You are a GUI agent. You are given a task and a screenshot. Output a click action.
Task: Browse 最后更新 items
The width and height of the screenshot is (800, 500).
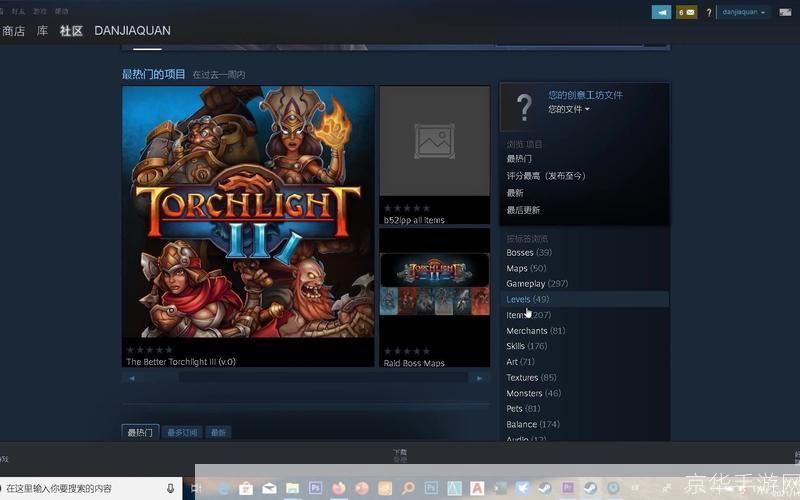523,210
